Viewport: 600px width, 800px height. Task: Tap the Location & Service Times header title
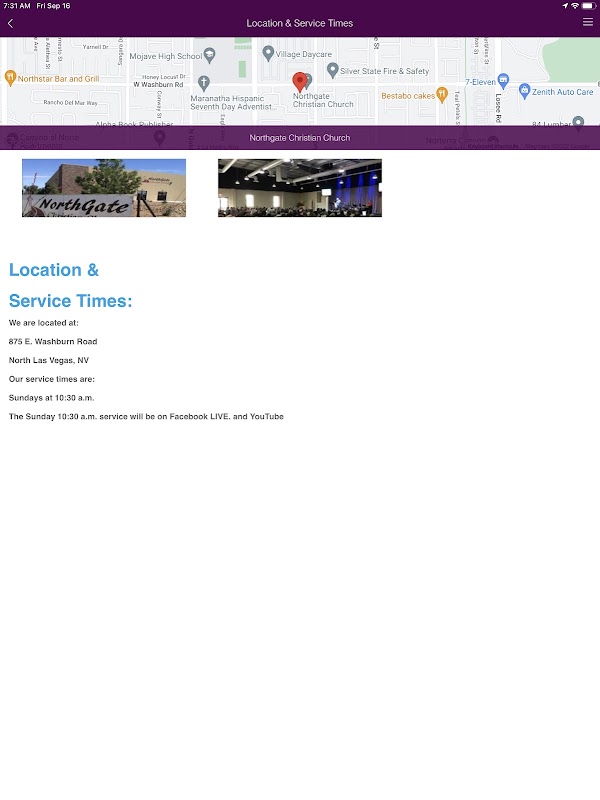pyautogui.click(x=299, y=23)
